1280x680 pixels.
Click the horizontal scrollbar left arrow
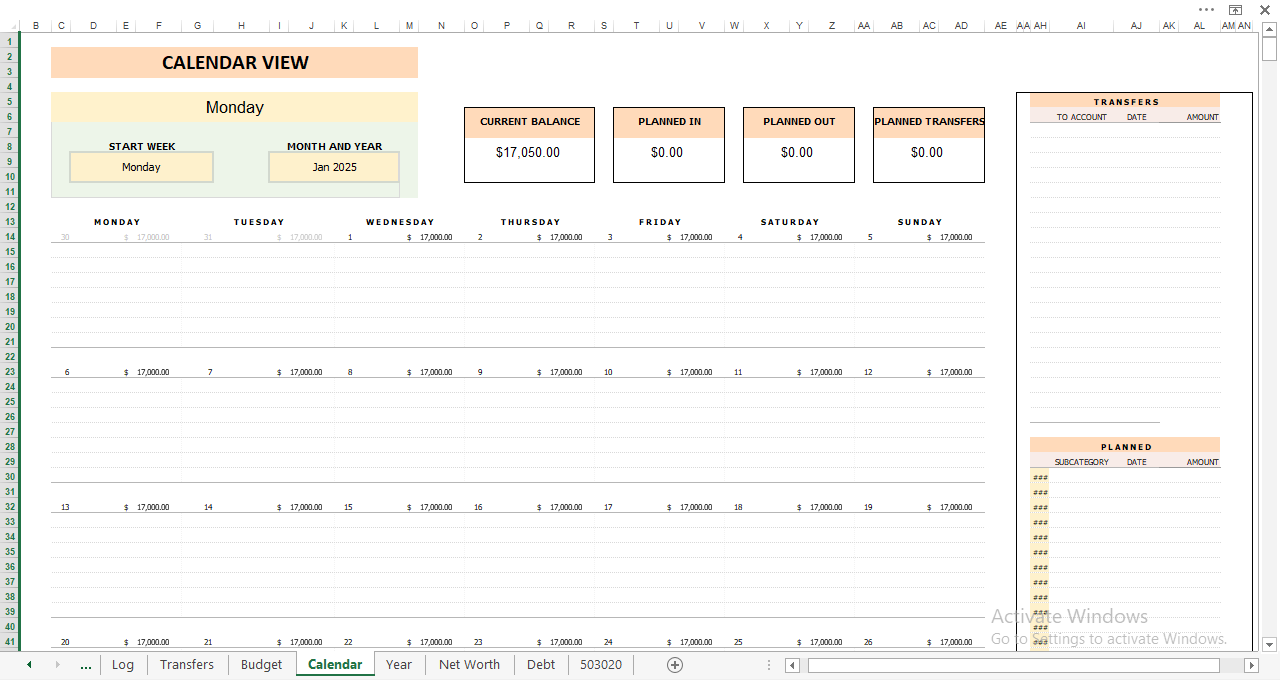791,664
